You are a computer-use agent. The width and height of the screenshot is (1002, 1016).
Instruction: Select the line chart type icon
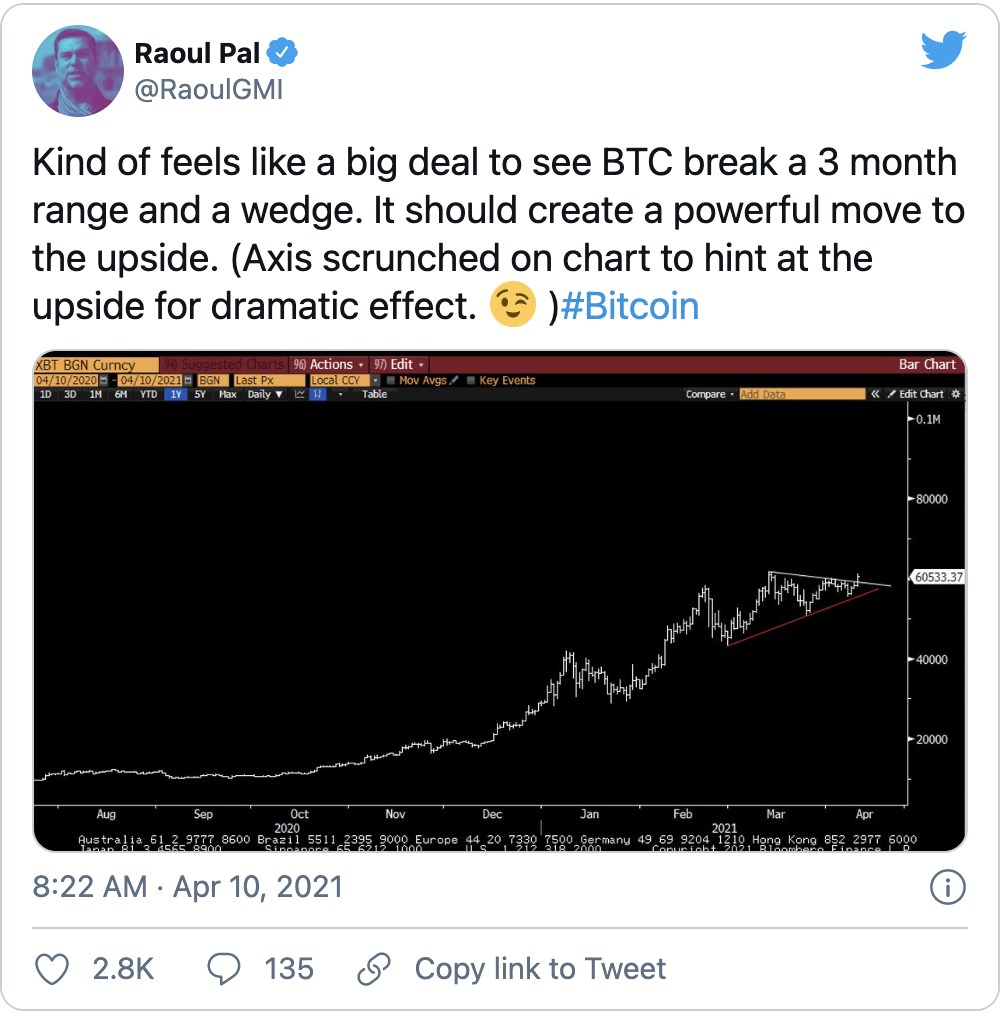299,394
